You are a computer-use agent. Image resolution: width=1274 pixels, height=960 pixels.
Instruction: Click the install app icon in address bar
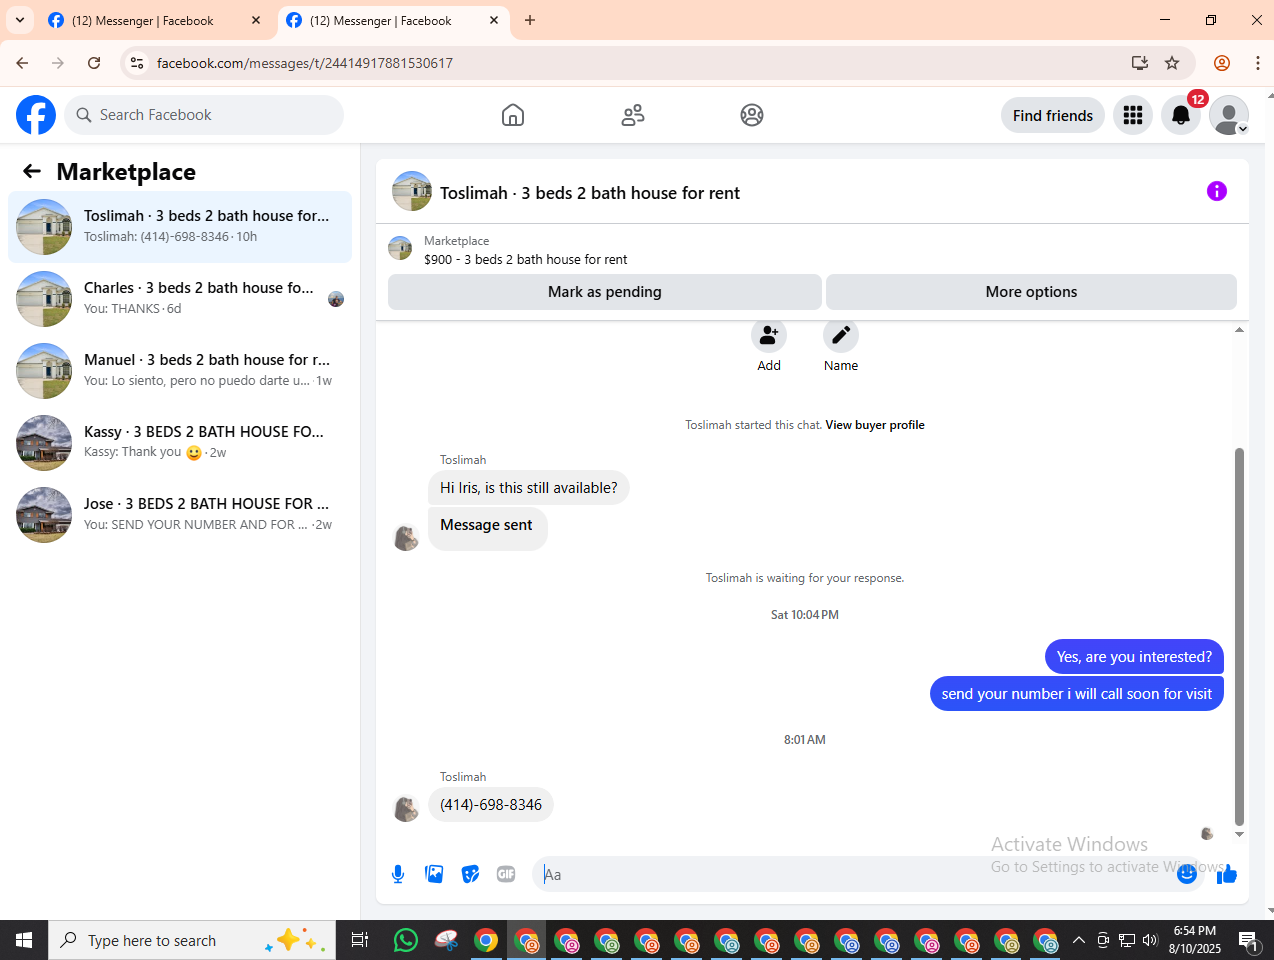1140,63
